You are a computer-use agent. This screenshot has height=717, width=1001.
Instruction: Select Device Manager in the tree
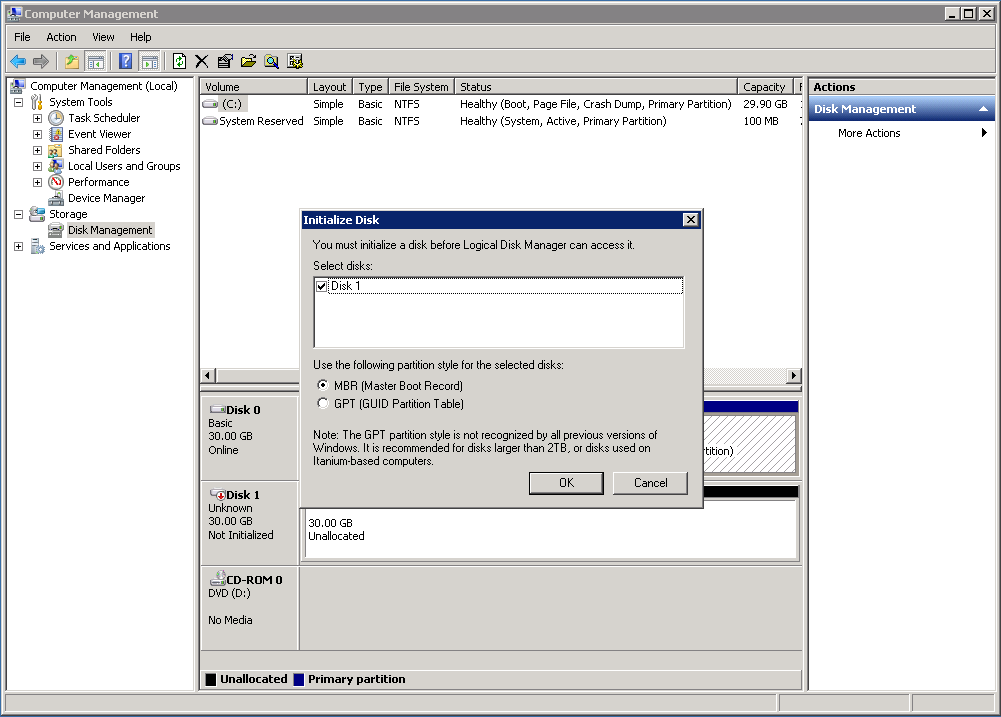(x=107, y=198)
